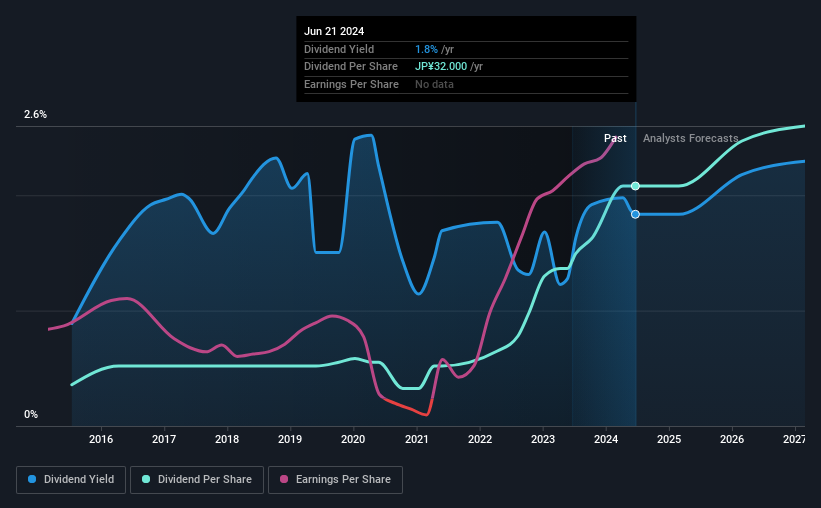Click the tooltip value 'JP¥32.000'
Screen dimensions: 821x508
point(441,67)
